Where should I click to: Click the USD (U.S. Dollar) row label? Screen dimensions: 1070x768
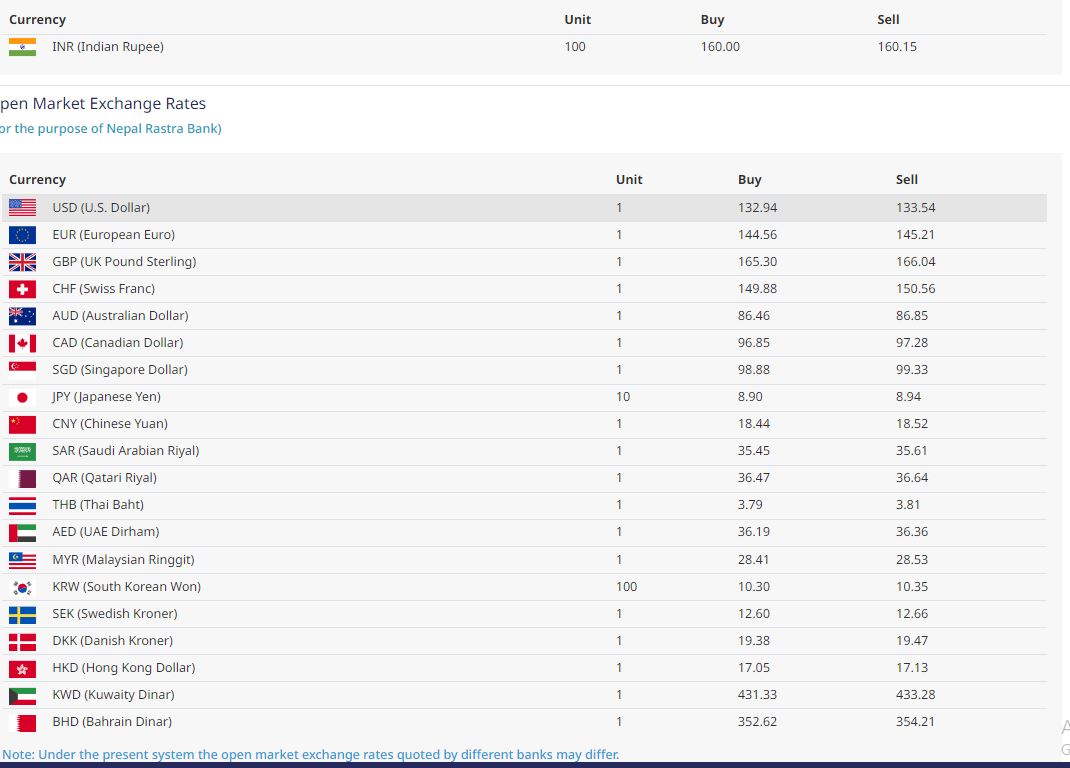coord(101,208)
